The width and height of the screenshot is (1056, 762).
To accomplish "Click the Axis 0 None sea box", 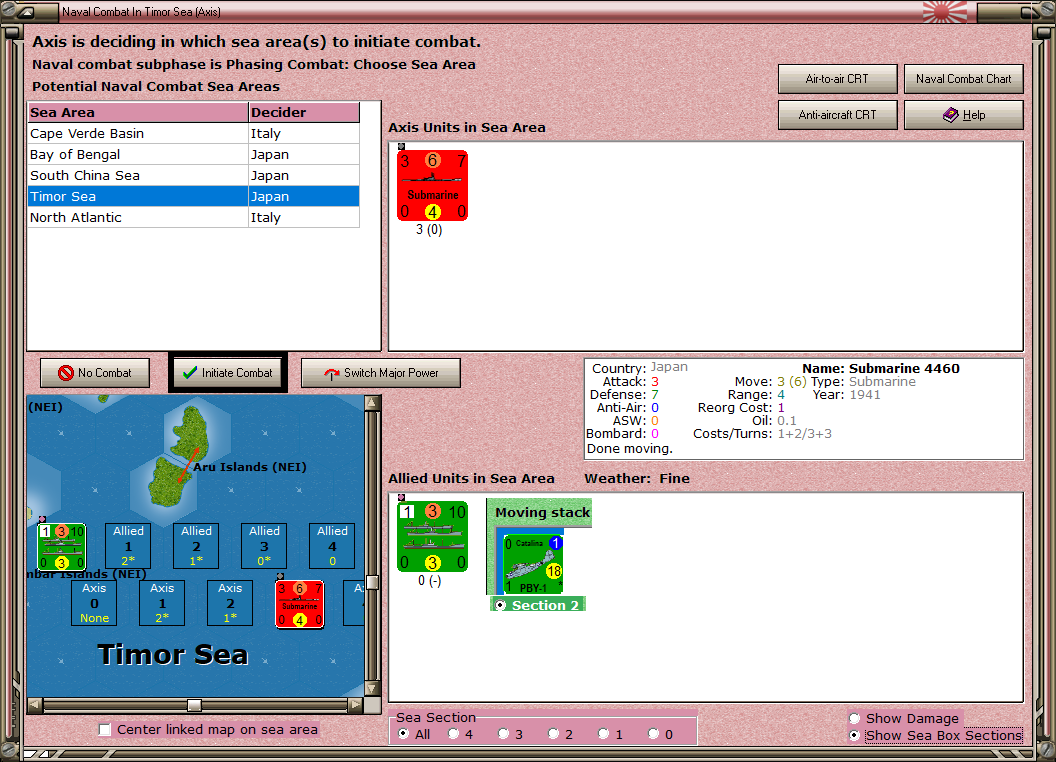I will 94,603.
